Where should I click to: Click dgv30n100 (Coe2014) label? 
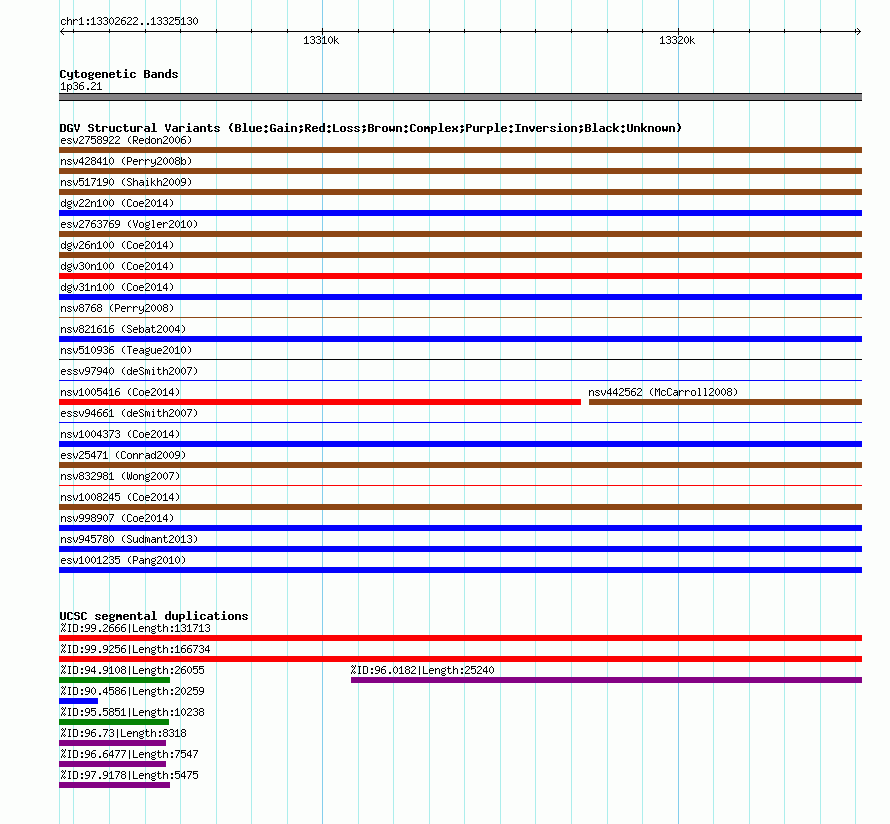117,266
